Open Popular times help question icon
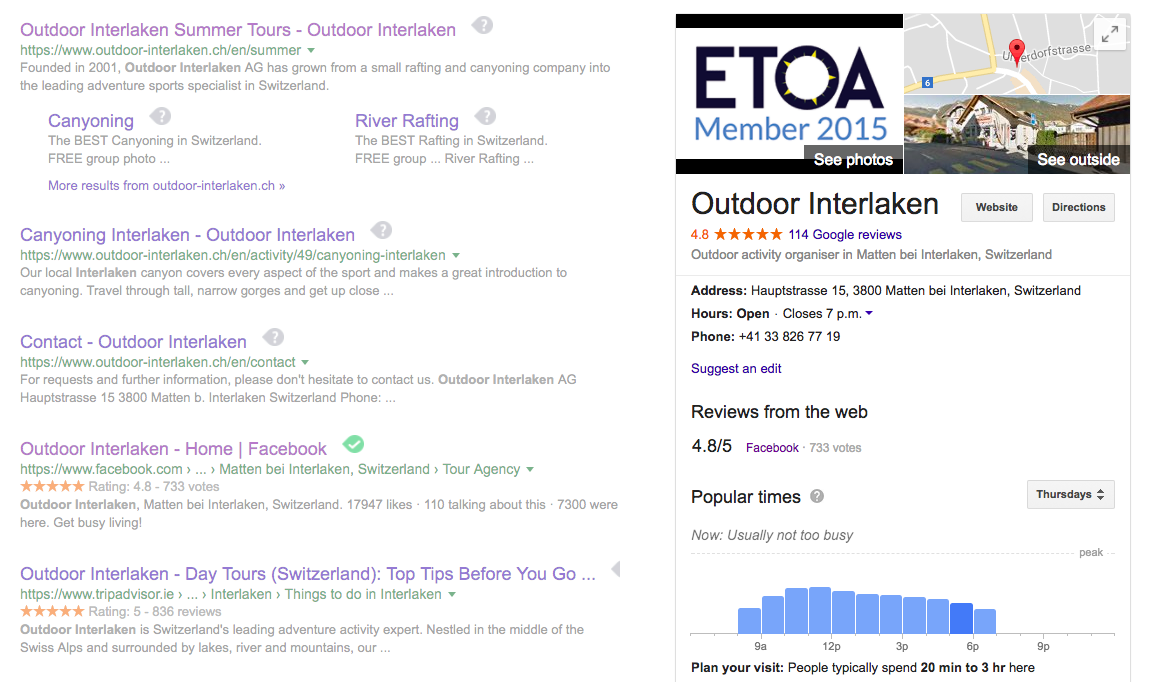Screen dimensions: 1151x682 817,497
